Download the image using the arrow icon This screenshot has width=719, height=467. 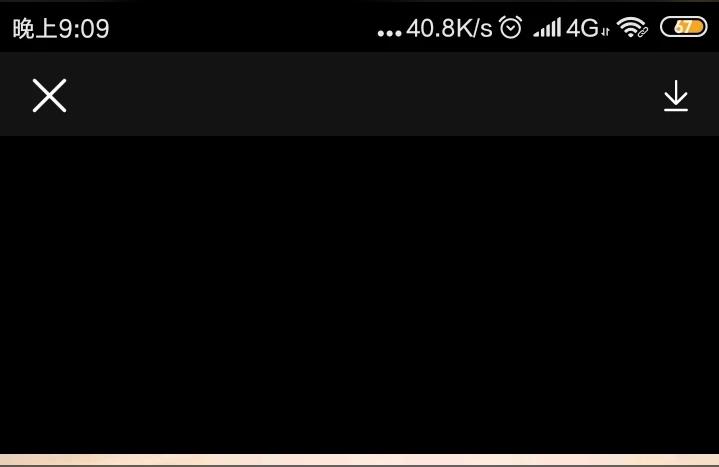[x=676, y=96]
